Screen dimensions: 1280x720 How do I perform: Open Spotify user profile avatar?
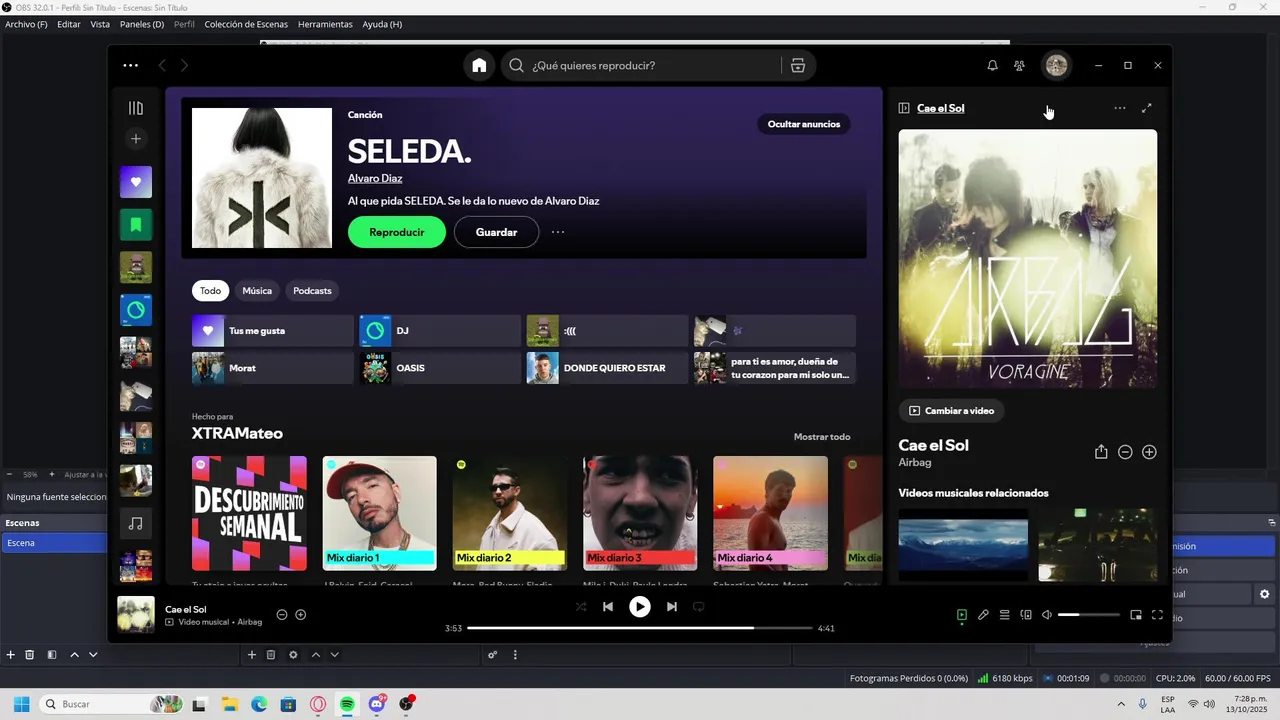pyautogui.click(x=1056, y=65)
